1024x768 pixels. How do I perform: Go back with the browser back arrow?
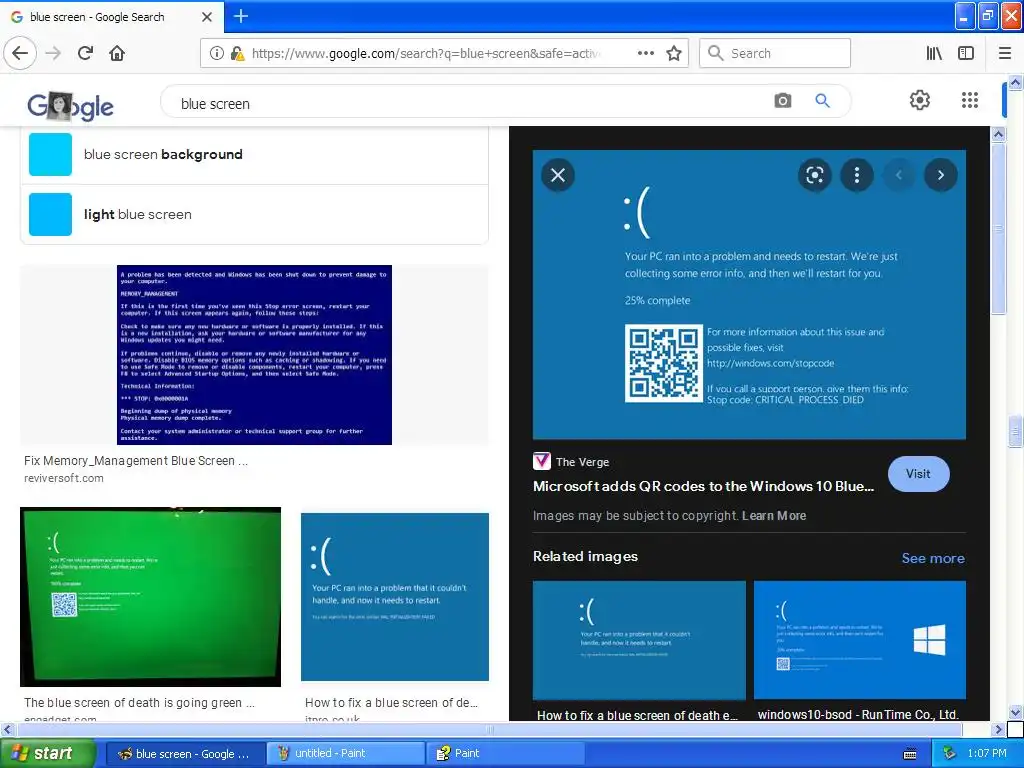tap(20, 53)
